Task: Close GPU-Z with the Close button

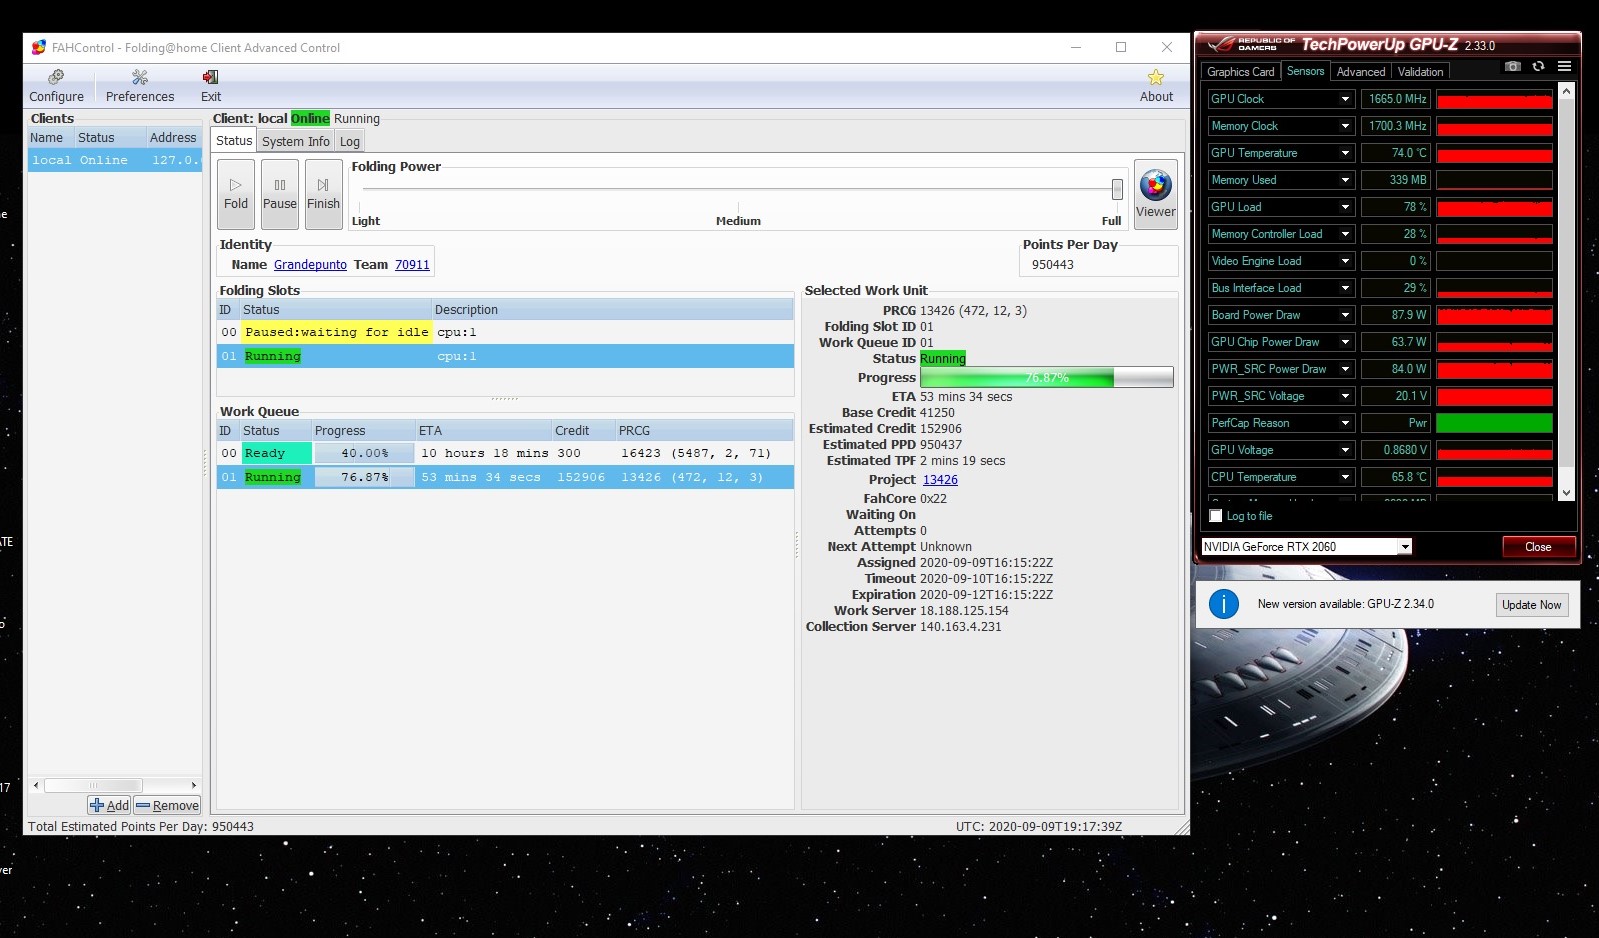Action: [1538, 547]
